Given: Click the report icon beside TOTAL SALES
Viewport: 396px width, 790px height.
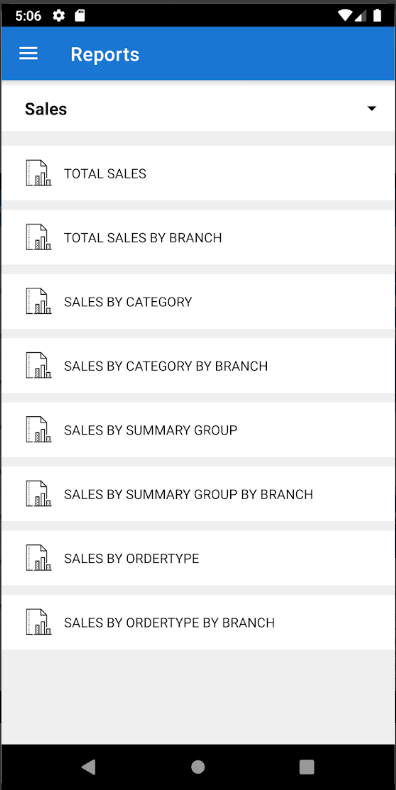Looking at the screenshot, I should [38, 173].
